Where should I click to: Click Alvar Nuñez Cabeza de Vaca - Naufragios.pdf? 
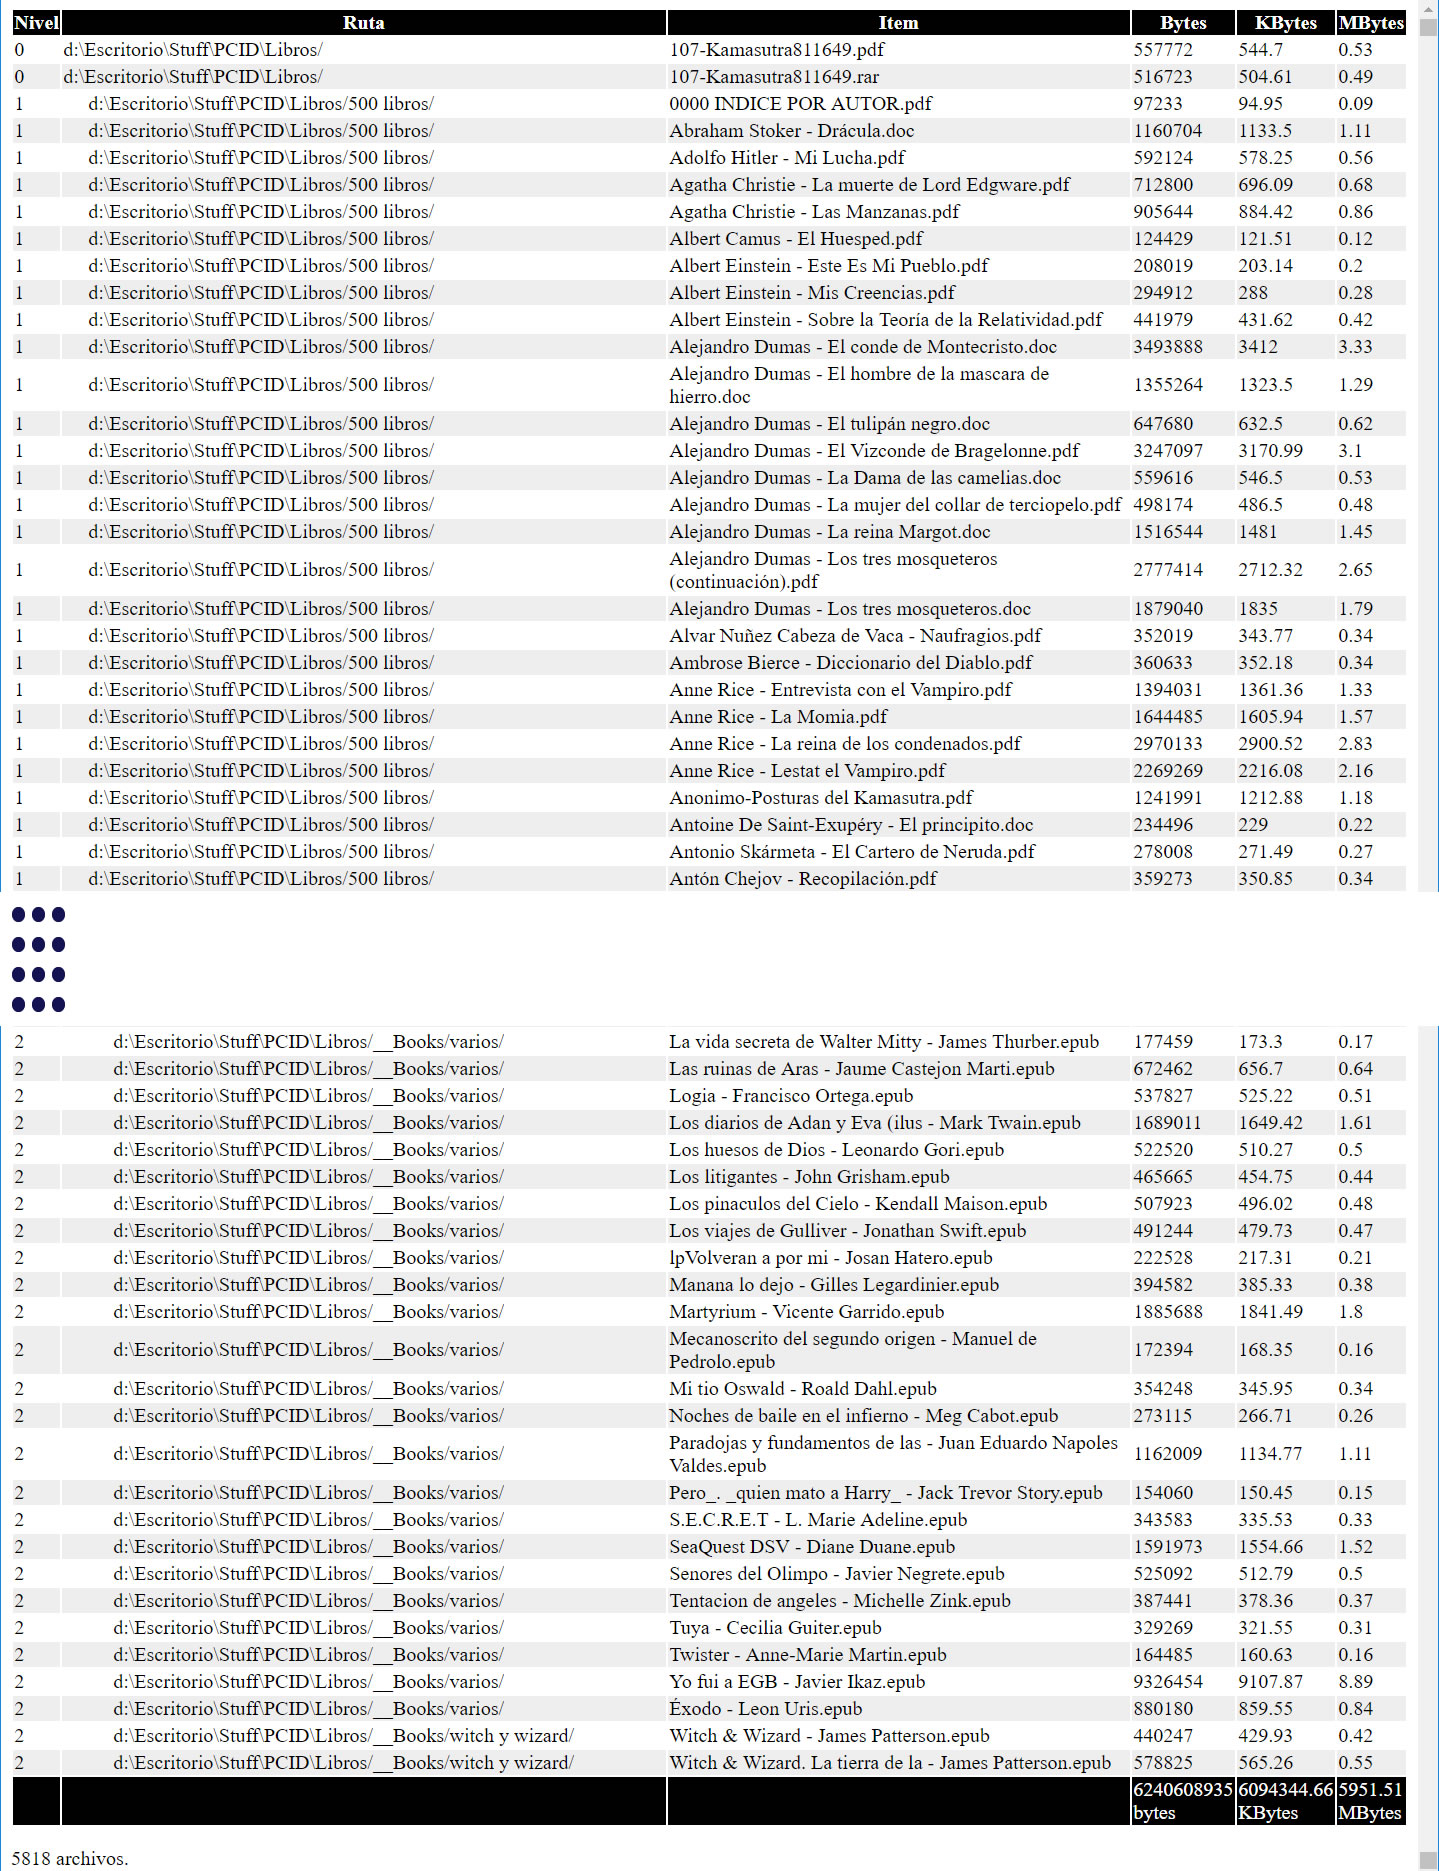click(x=855, y=636)
